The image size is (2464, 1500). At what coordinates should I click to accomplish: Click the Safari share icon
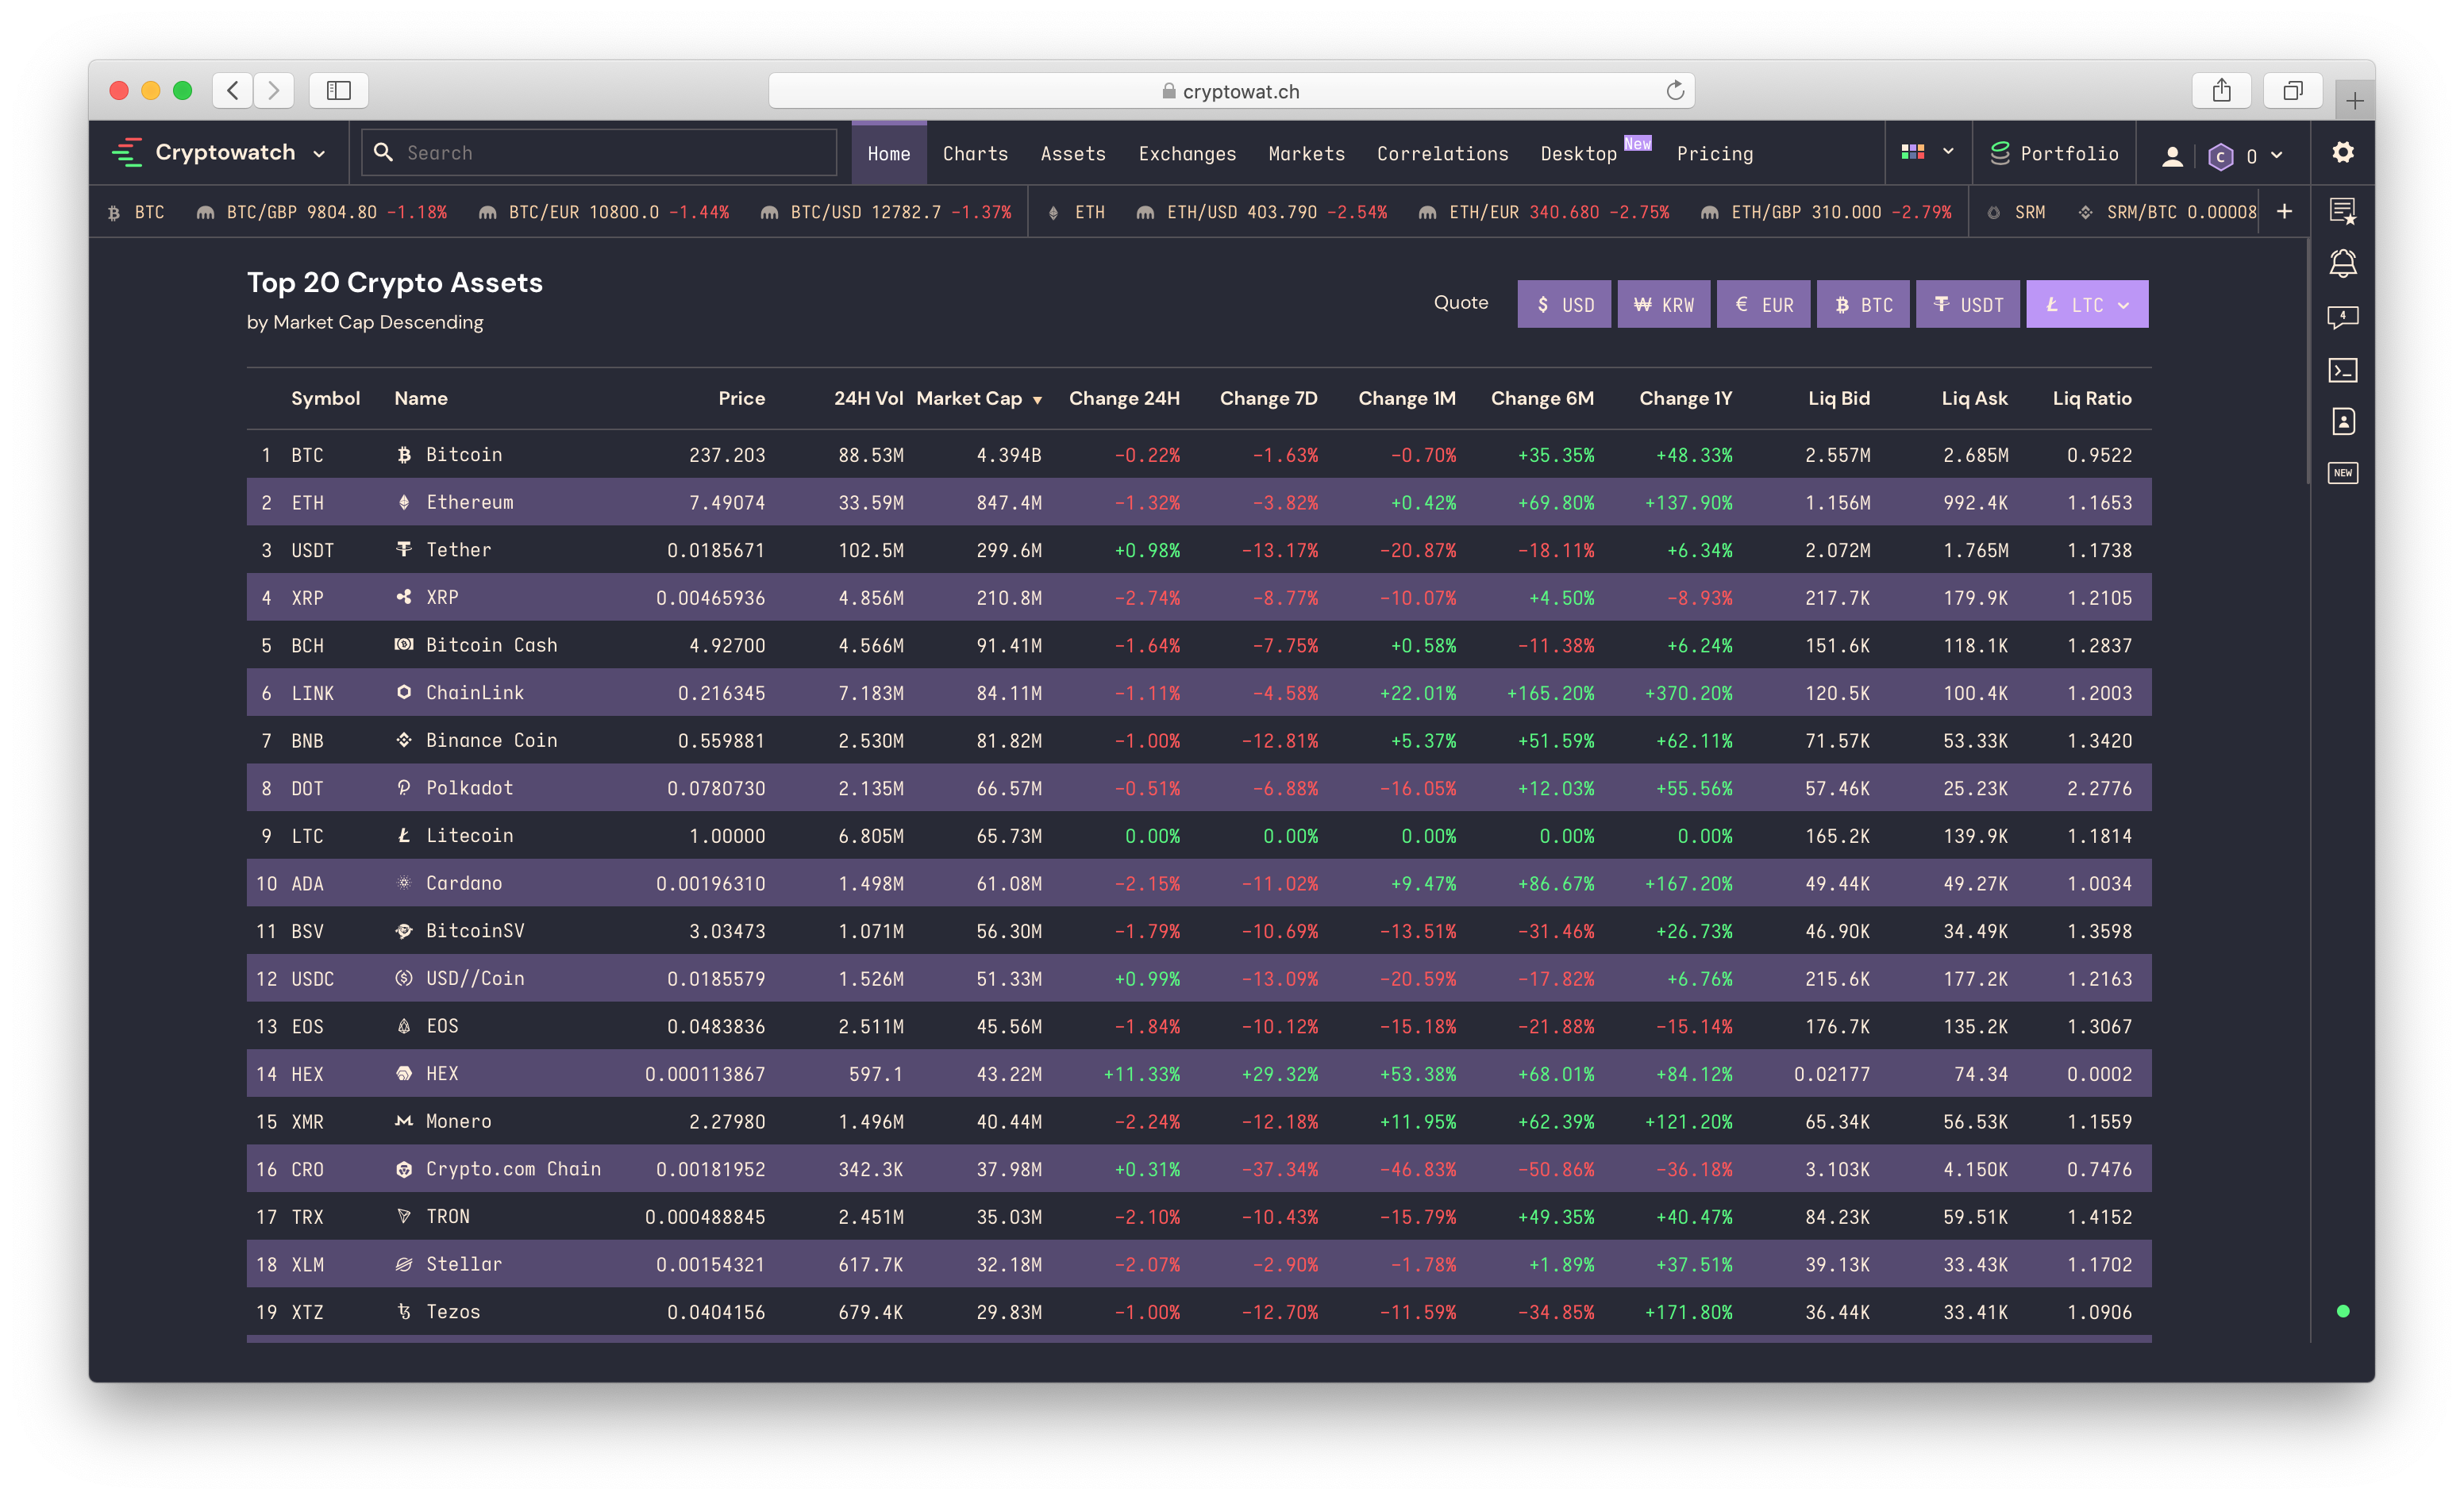(2221, 90)
